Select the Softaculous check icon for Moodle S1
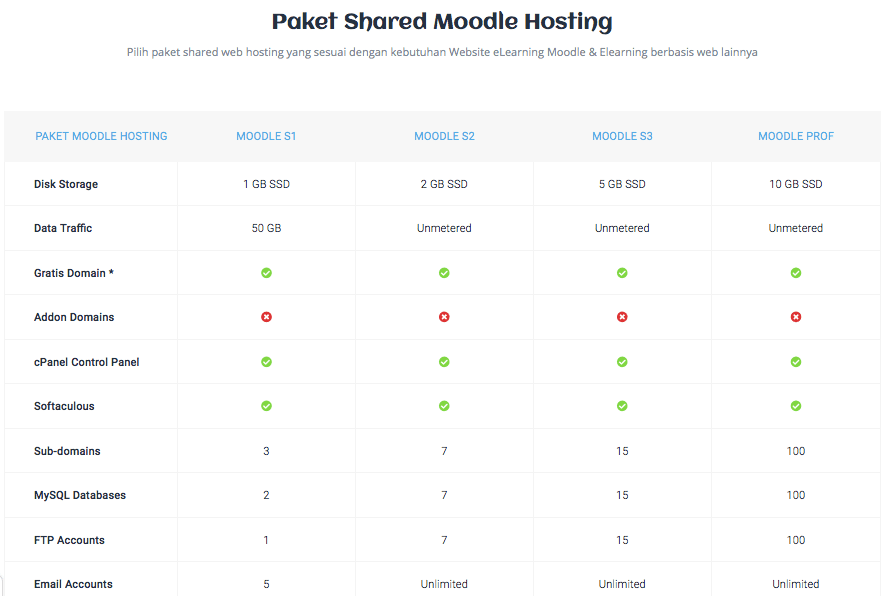The width and height of the screenshot is (888, 596). [266, 406]
